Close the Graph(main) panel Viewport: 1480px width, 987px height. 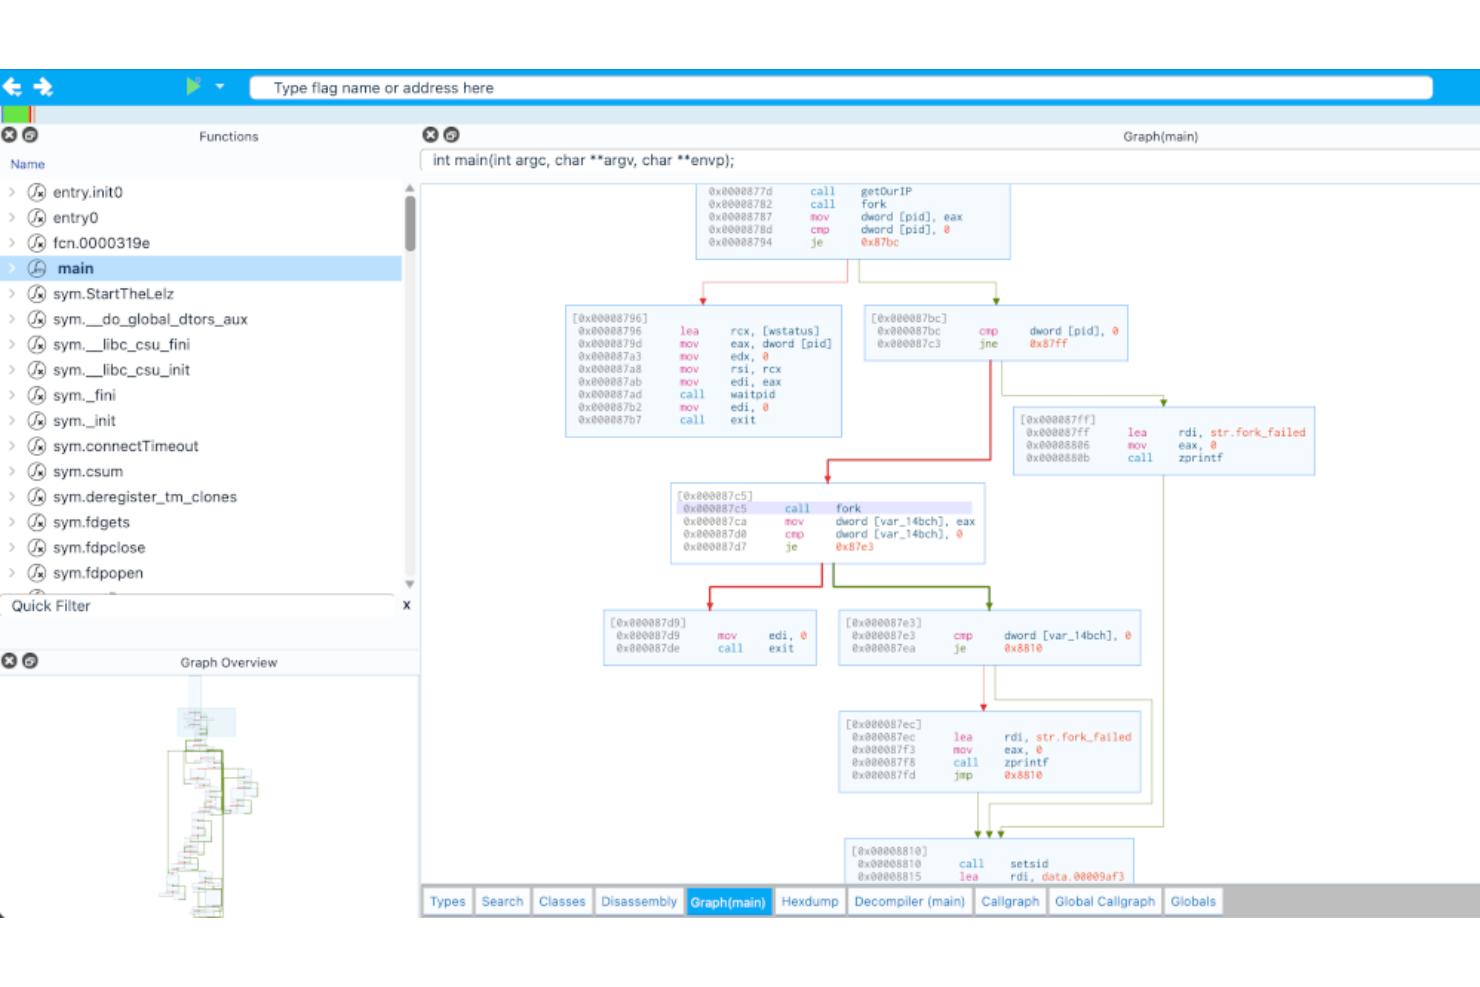pyautogui.click(x=430, y=135)
